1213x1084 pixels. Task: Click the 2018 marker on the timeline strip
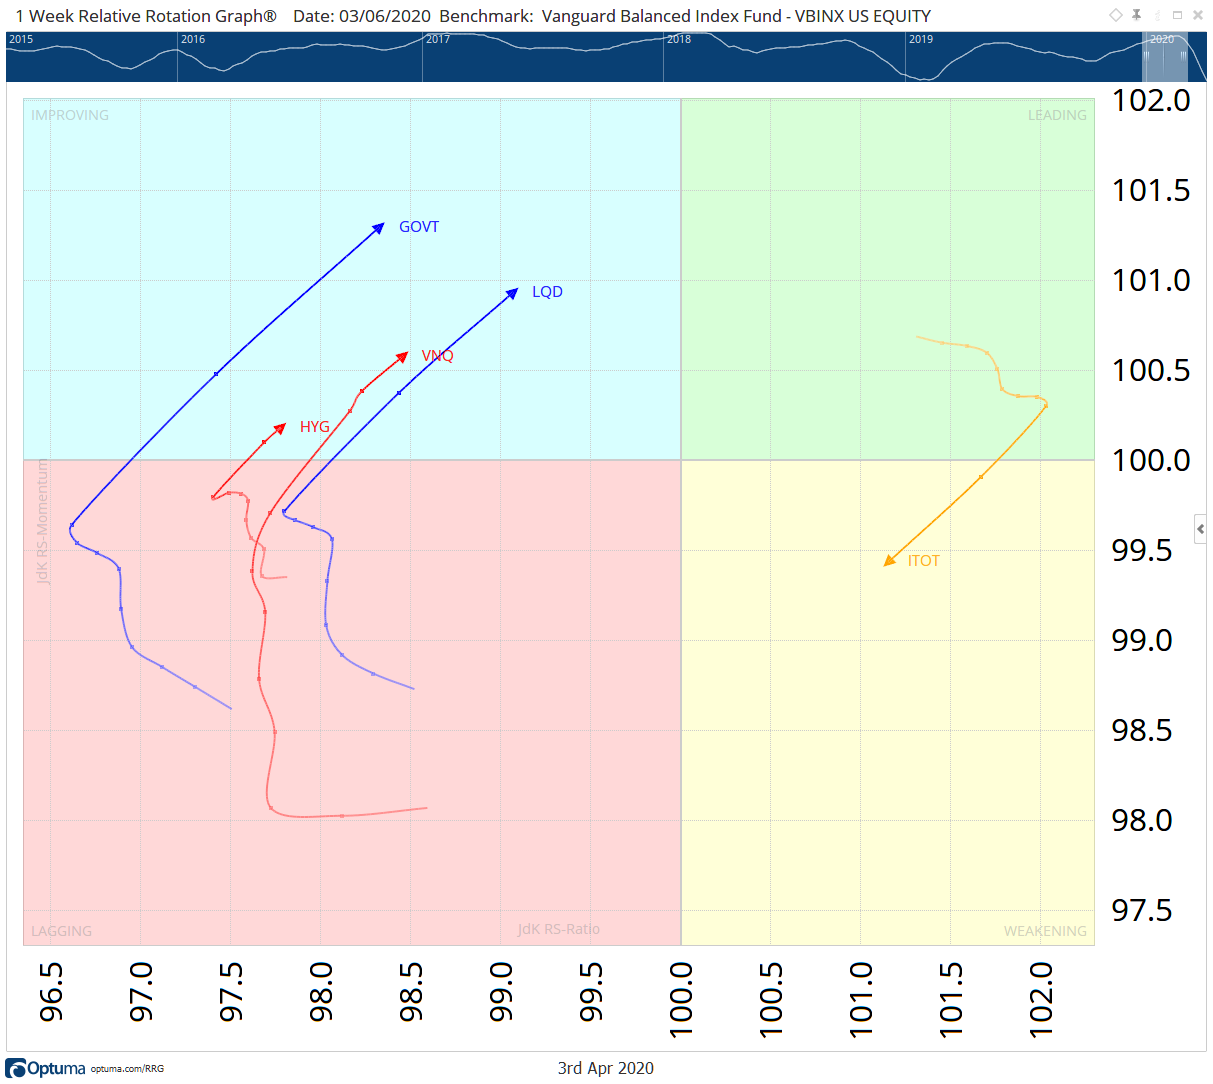(679, 40)
